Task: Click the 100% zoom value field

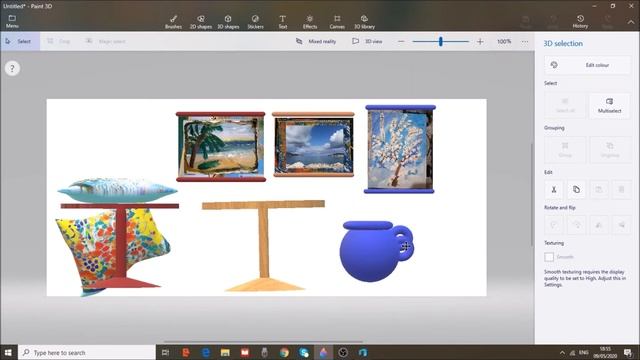Action: pos(504,41)
